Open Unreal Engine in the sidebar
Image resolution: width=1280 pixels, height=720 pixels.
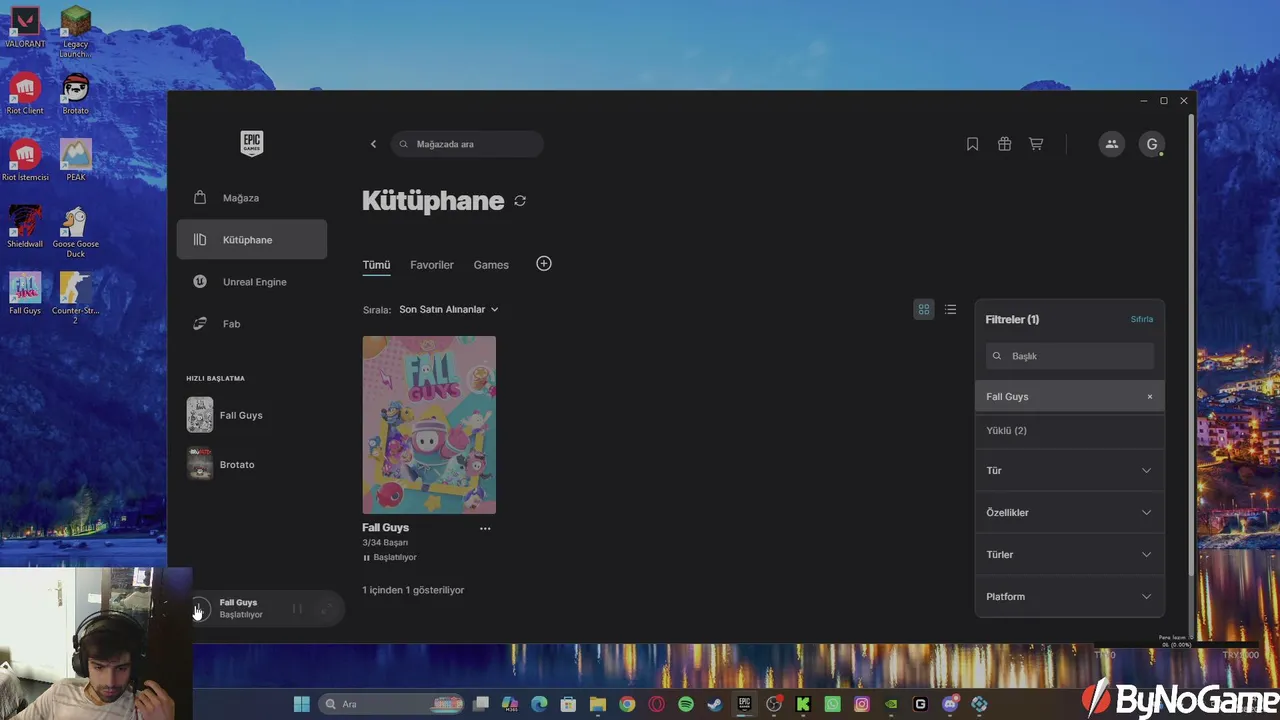[x=252, y=282]
